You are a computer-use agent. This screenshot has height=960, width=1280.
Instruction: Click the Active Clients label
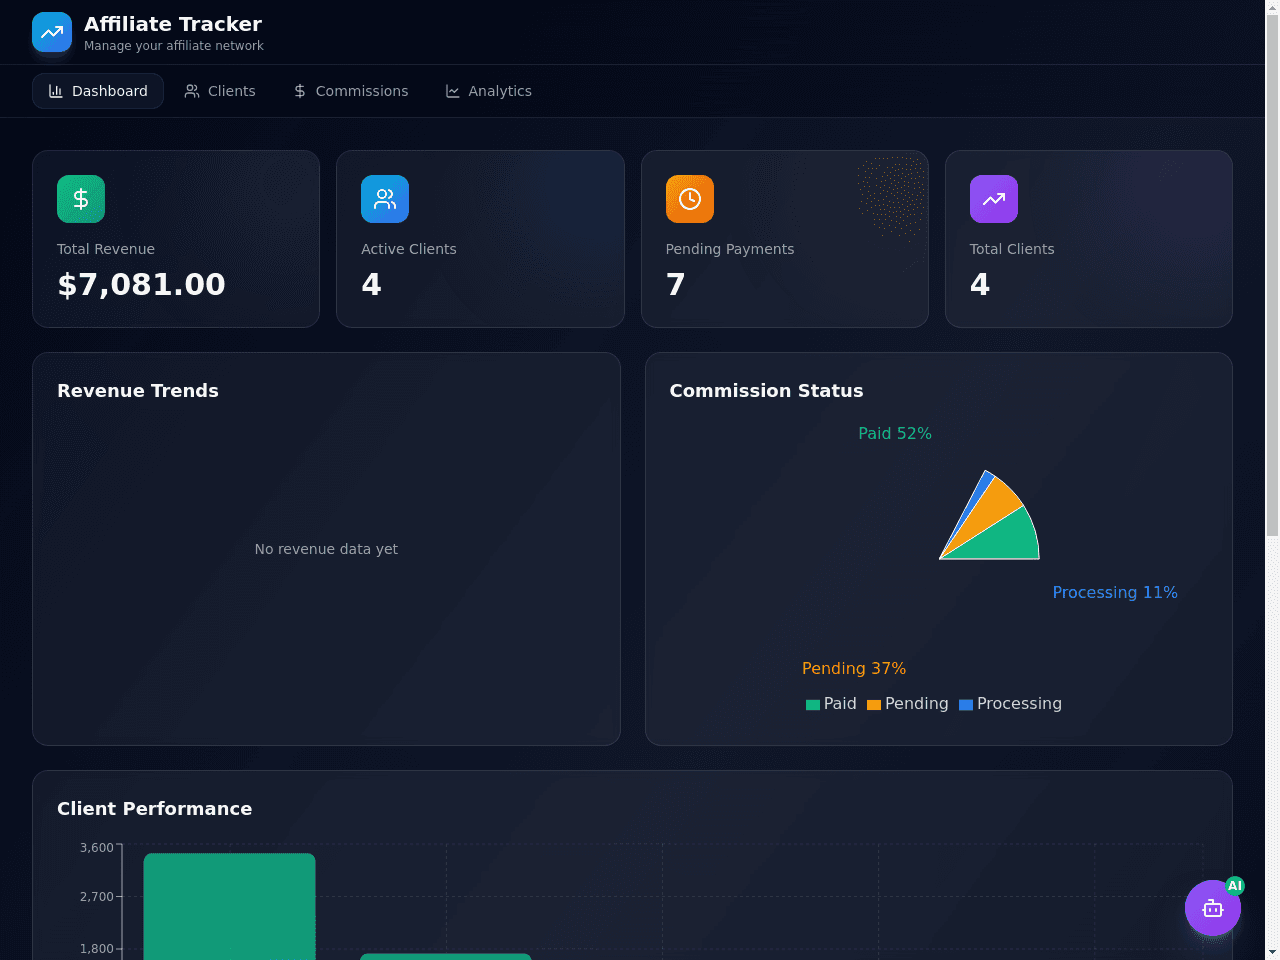click(x=408, y=249)
